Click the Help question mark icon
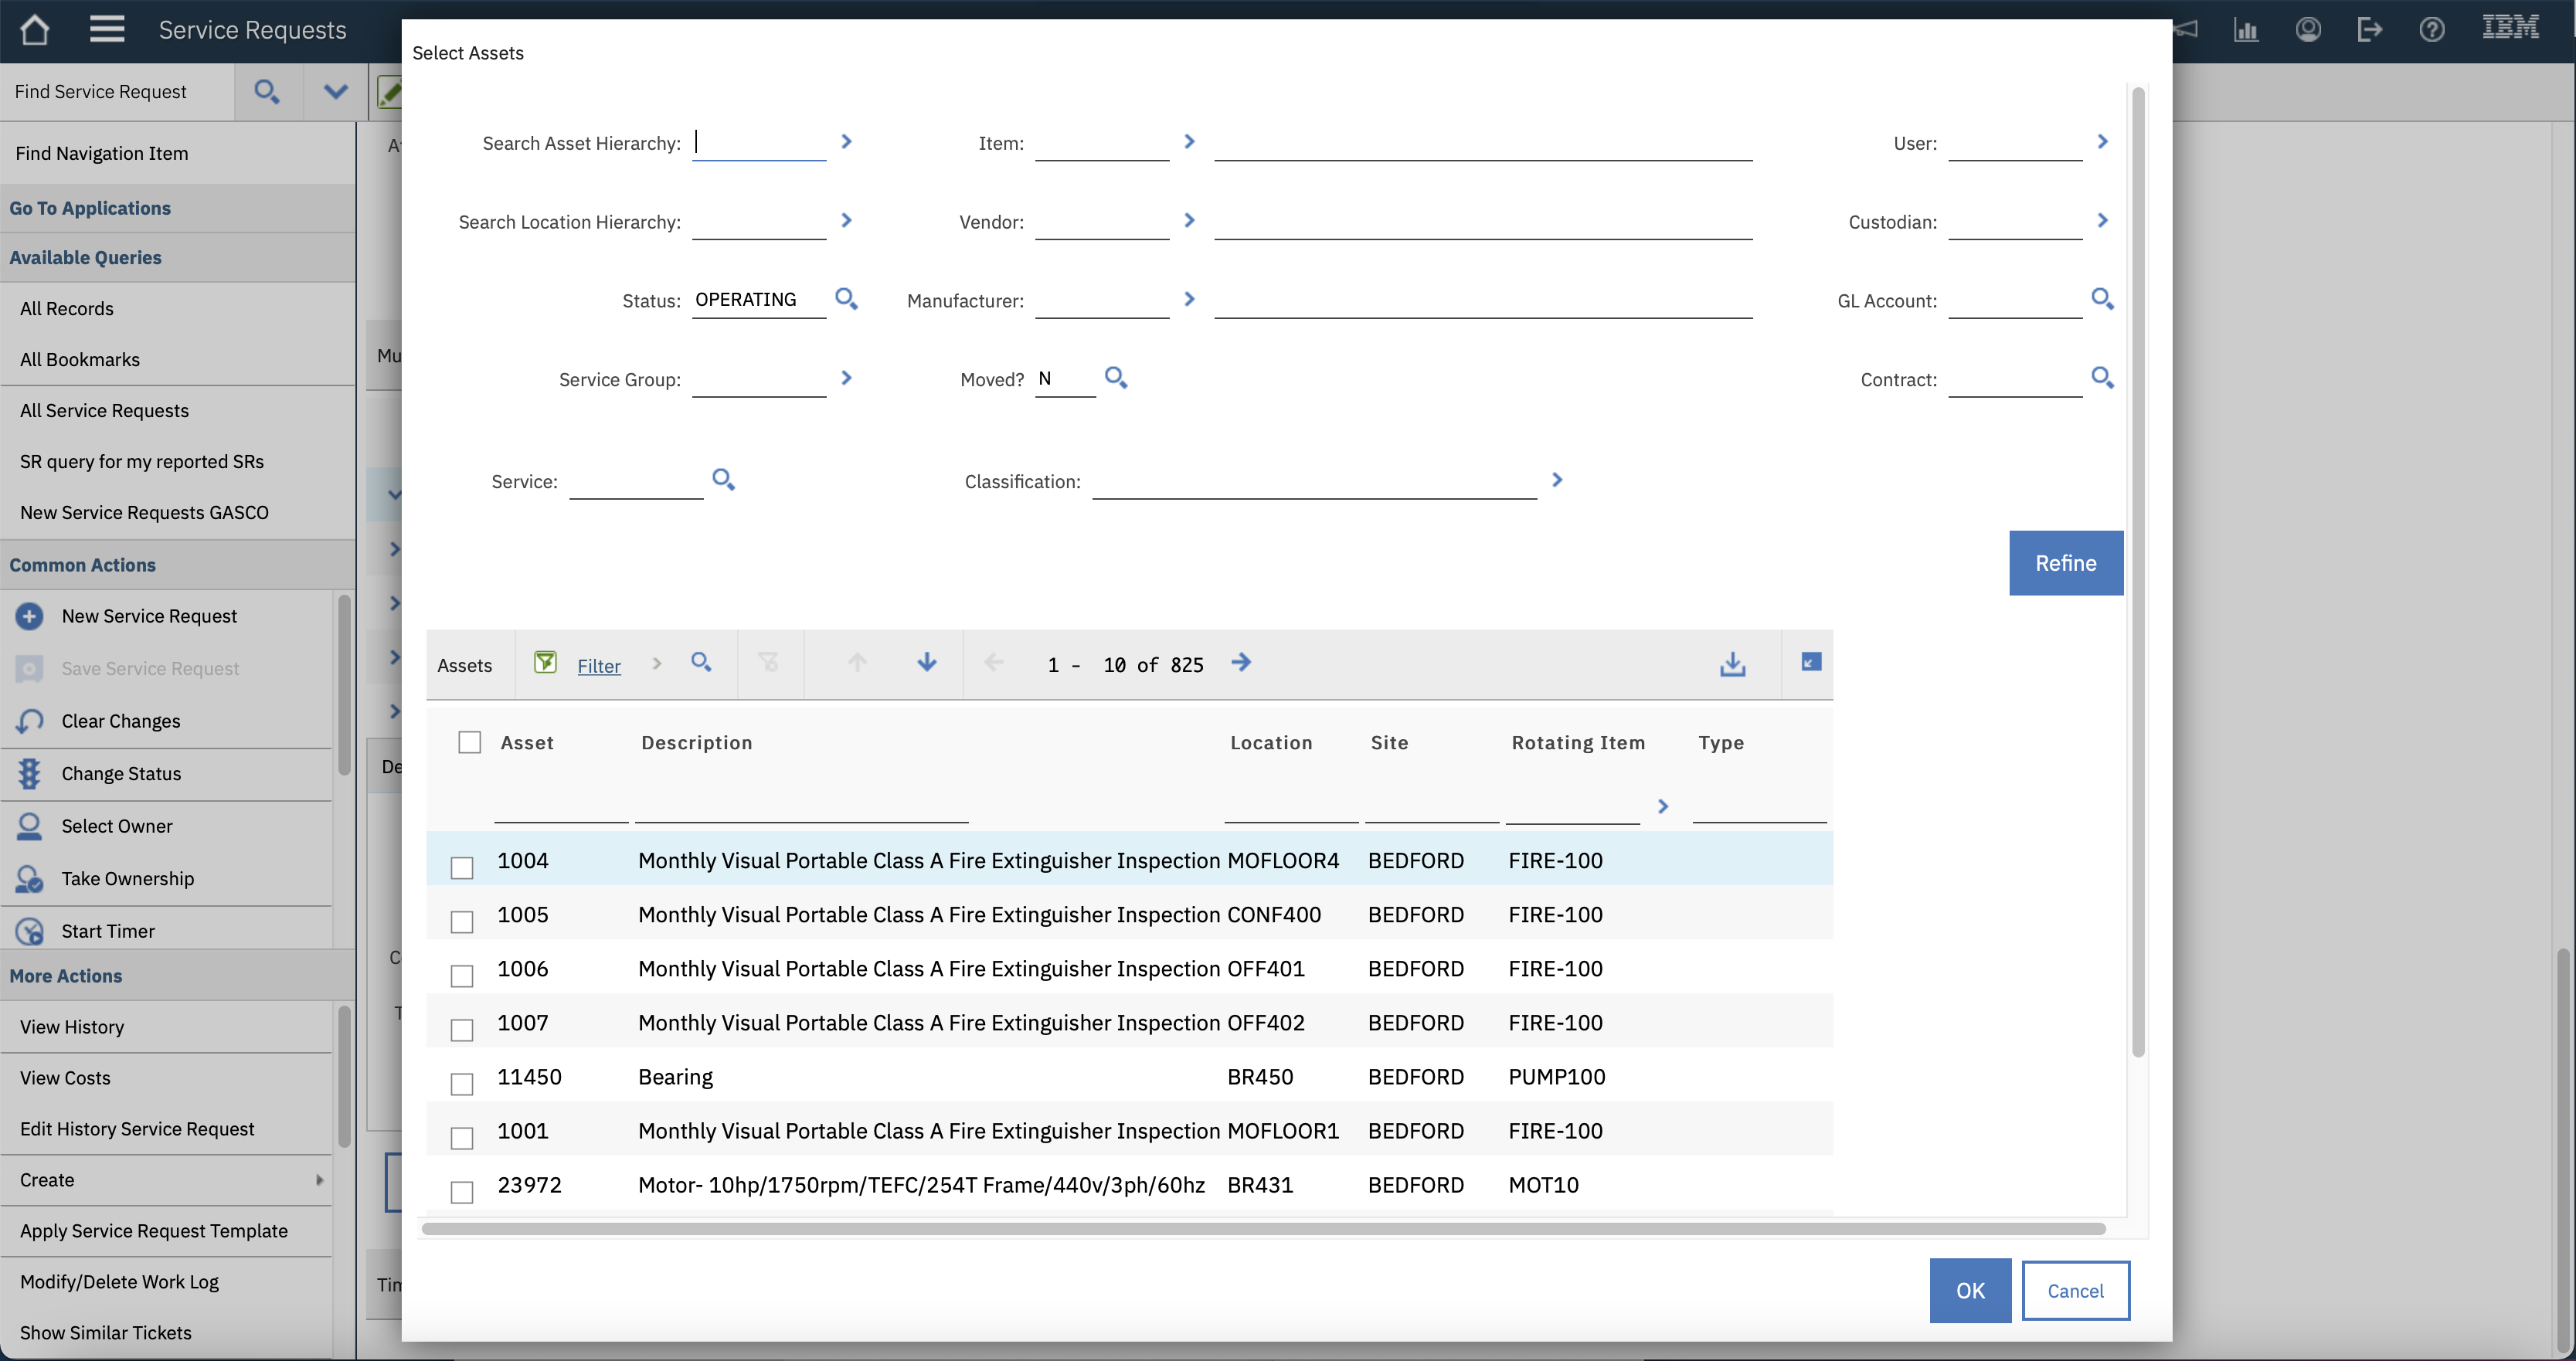The width and height of the screenshot is (2576, 1361). click(x=2432, y=30)
